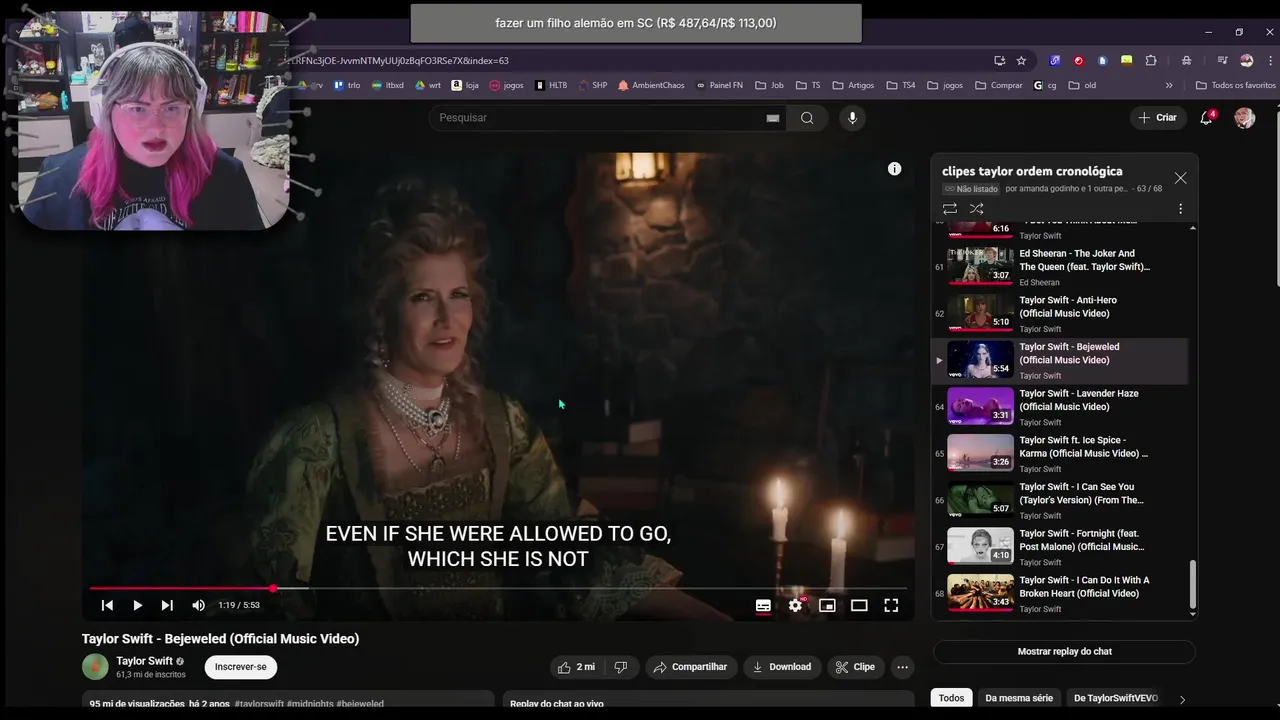Image resolution: width=1280 pixels, height=720 pixels.
Task: Dislike the video
Action: pyautogui.click(x=620, y=667)
